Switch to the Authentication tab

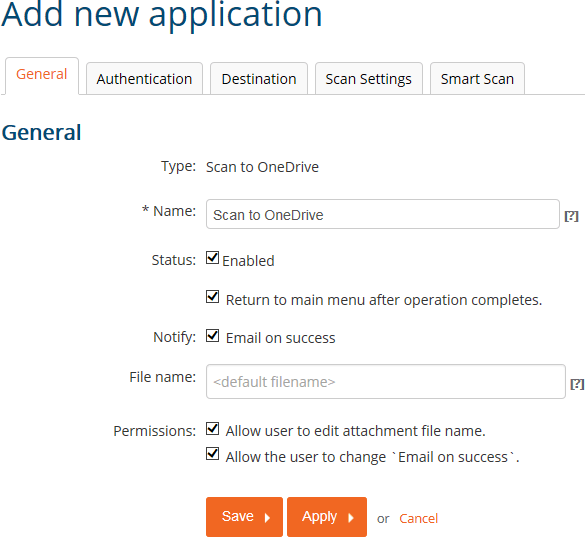[144, 79]
